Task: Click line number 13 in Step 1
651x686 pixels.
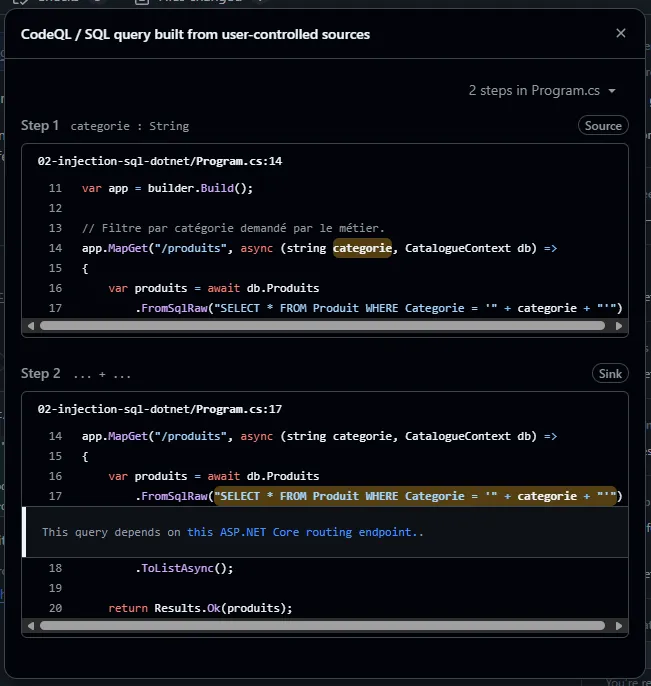Action: (x=55, y=228)
